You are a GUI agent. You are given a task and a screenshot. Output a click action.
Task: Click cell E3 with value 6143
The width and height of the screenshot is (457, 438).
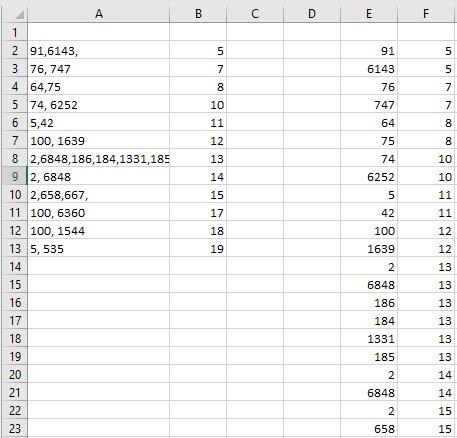pyautogui.click(x=369, y=69)
